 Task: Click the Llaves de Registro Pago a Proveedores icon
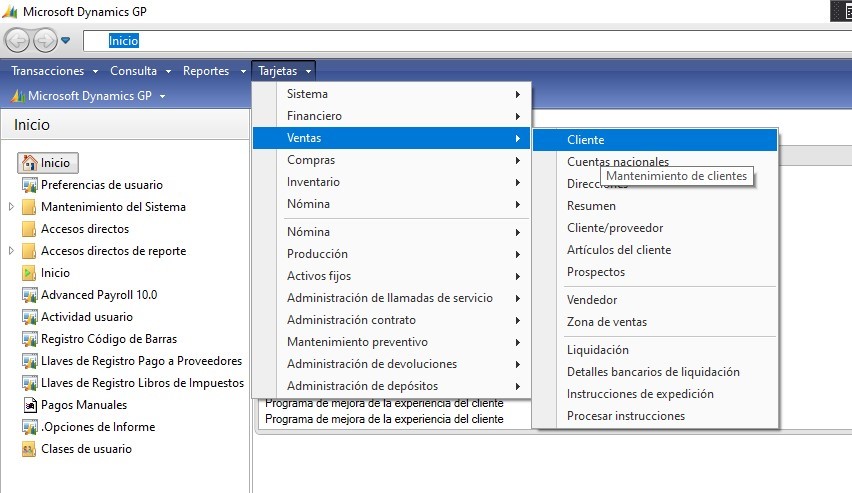(x=29, y=361)
